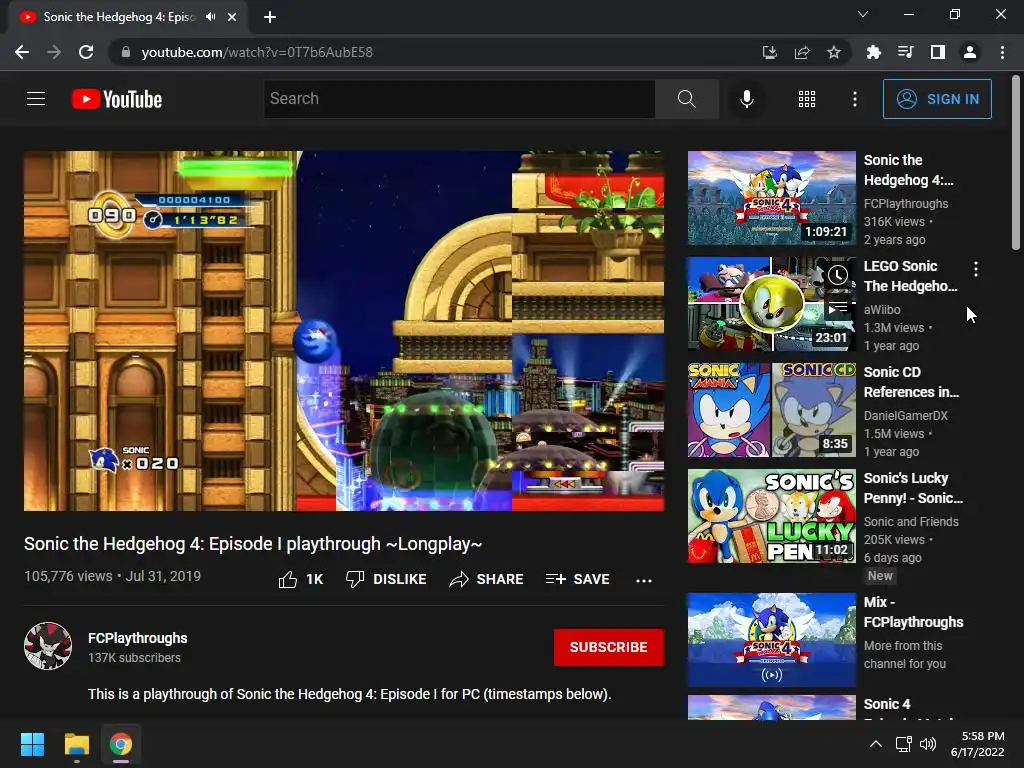Open FCPlaythroughs channel name link
1024x768 pixels.
[x=138, y=638]
